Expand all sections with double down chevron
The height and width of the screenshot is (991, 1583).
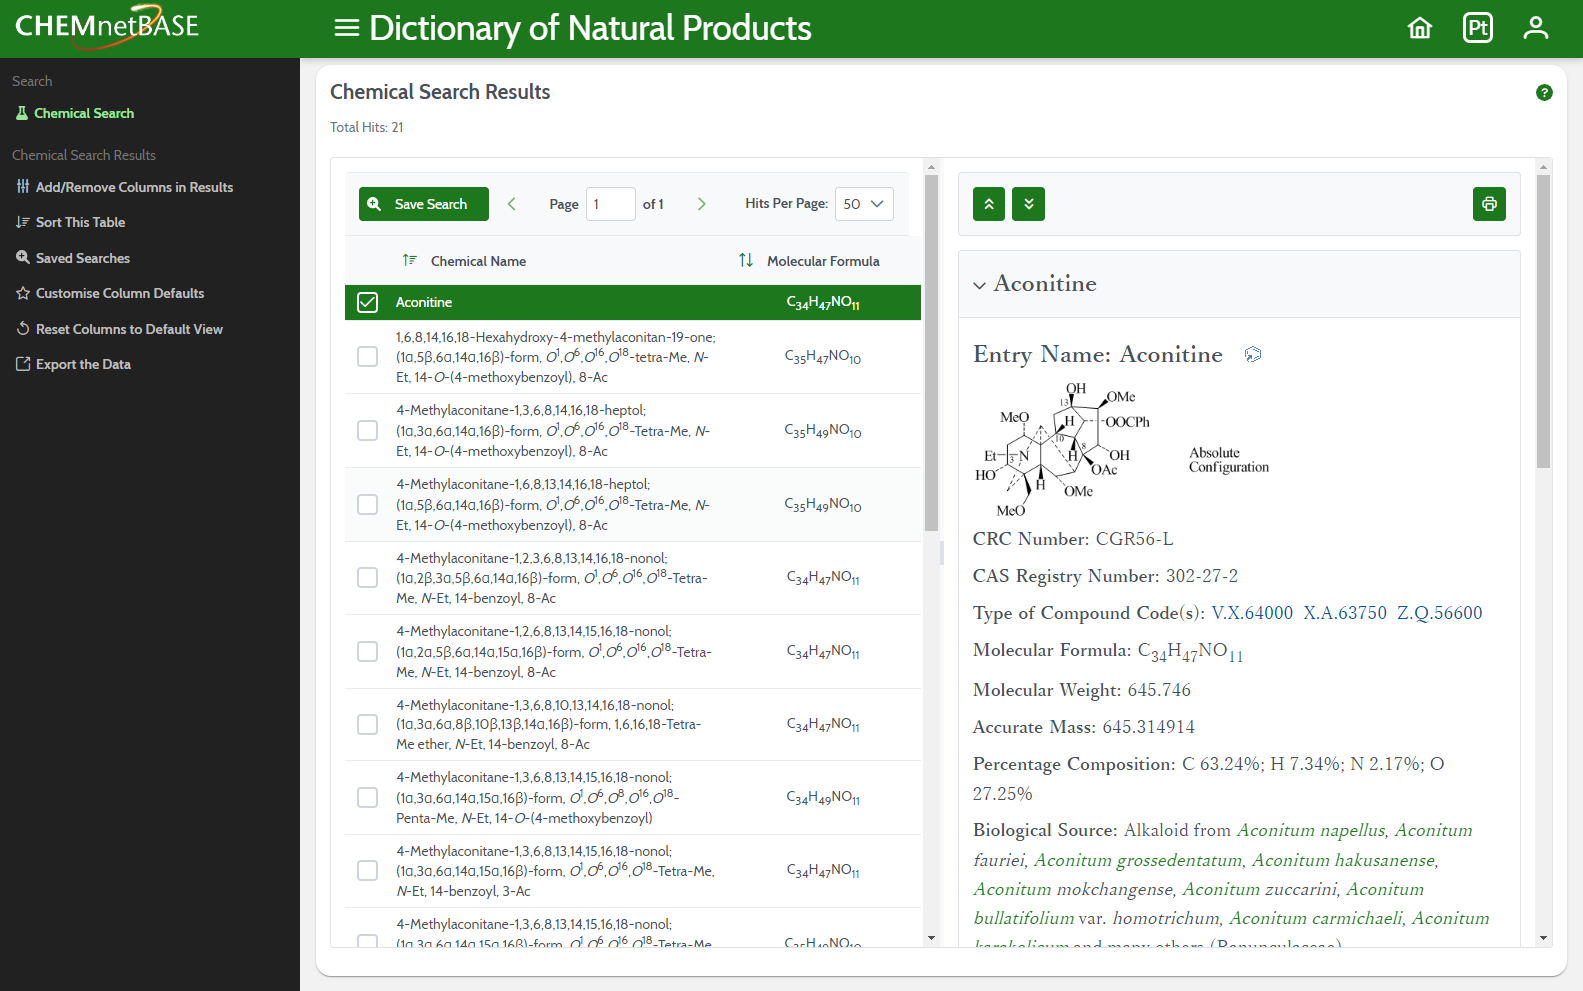(x=1028, y=204)
